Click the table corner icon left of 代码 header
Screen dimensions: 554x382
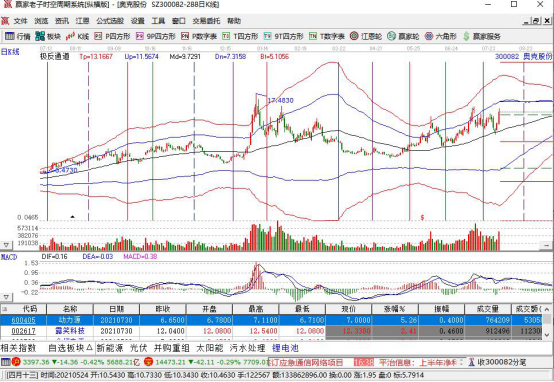(x=5, y=309)
